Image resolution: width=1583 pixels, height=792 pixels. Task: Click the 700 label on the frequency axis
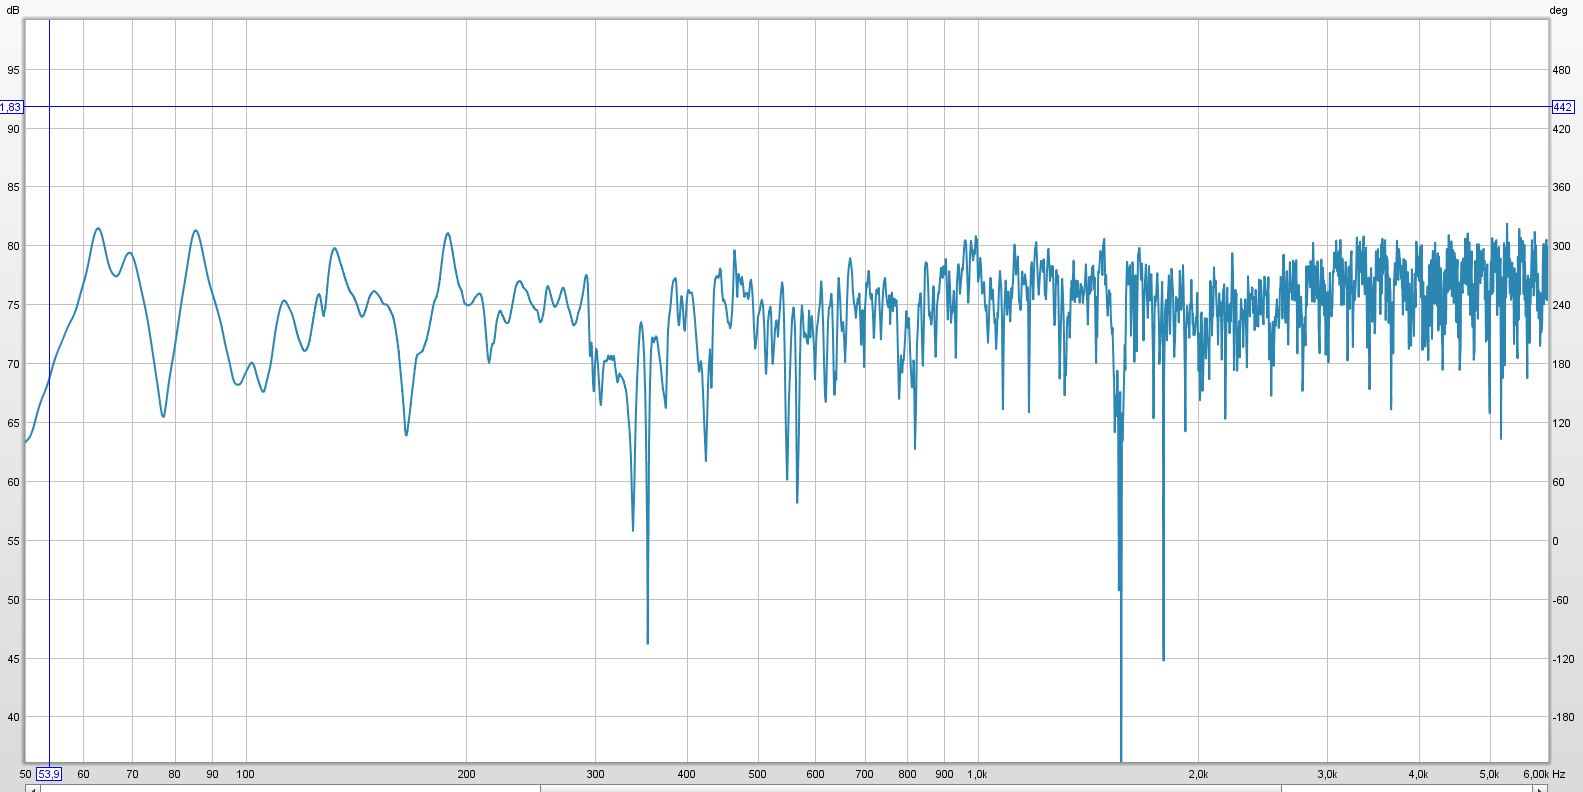[x=865, y=774]
